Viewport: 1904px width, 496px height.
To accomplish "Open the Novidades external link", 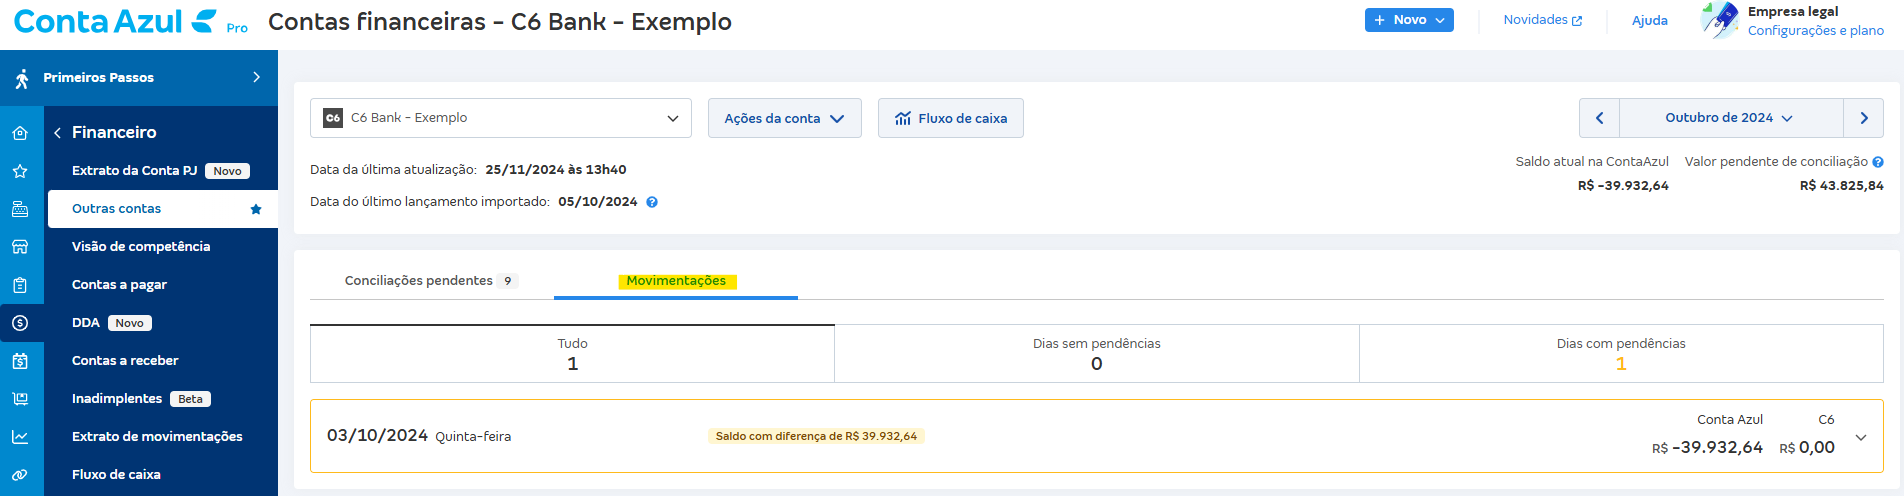I will tap(1543, 20).
